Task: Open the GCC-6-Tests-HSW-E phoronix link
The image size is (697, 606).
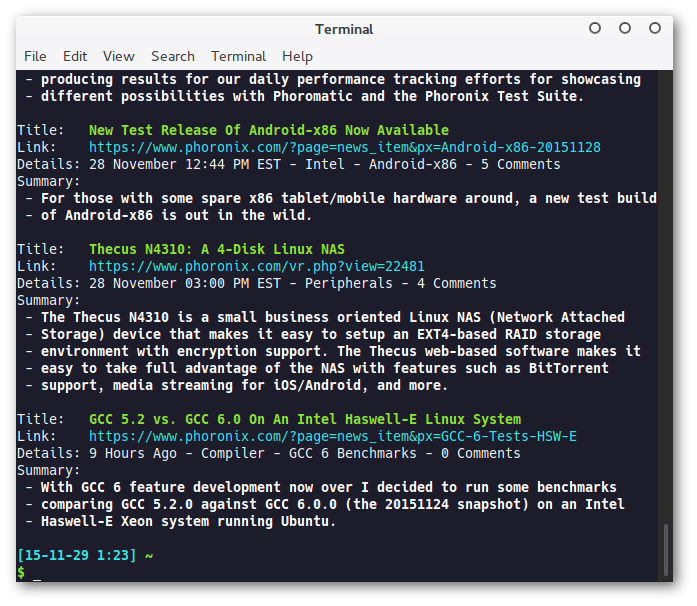Action: (332, 436)
